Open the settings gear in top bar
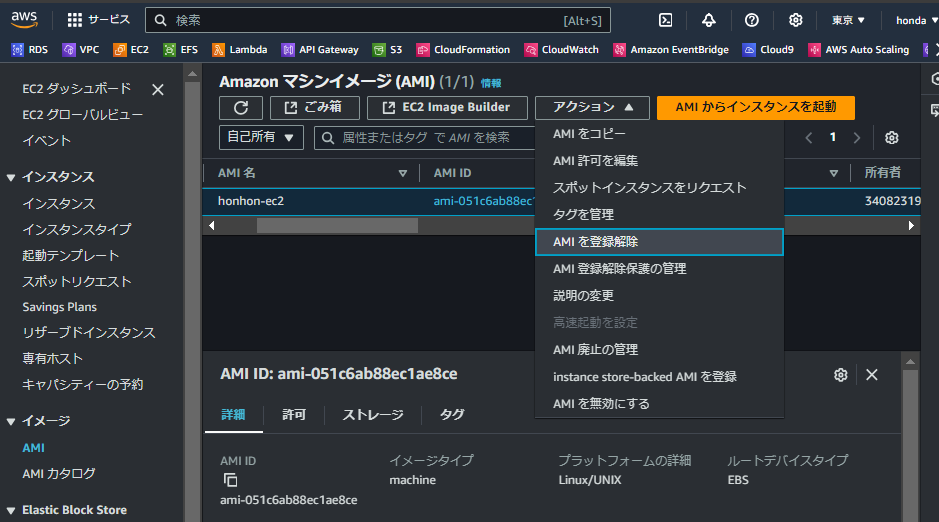939x522 pixels. tap(795, 20)
